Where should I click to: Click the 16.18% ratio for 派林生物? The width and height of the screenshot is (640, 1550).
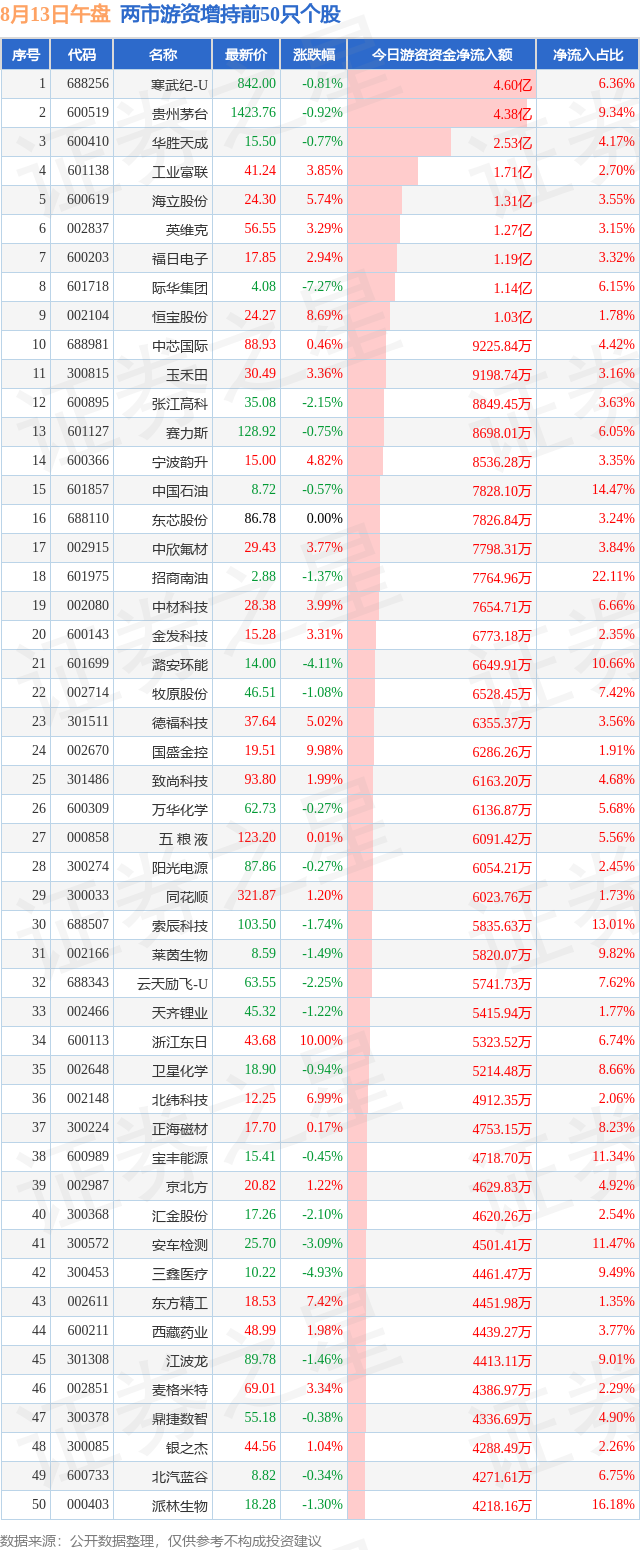[x=613, y=1505]
